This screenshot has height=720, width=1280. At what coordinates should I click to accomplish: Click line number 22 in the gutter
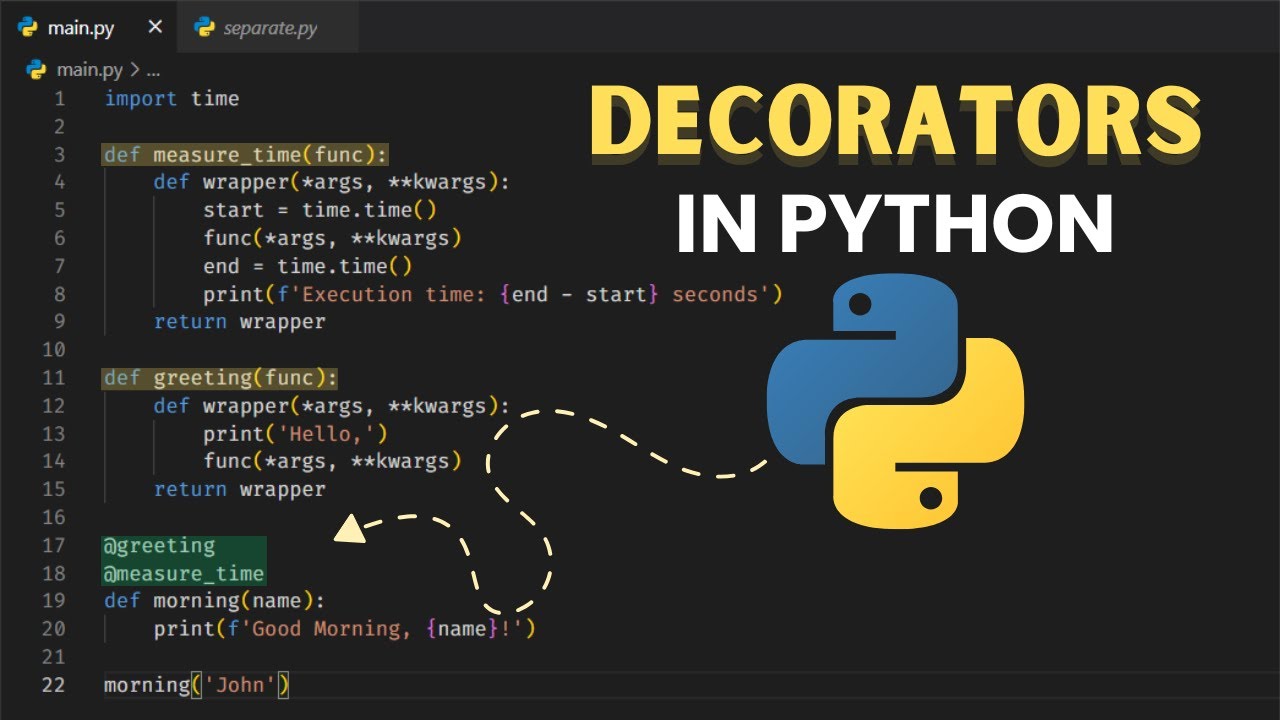[53, 685]
